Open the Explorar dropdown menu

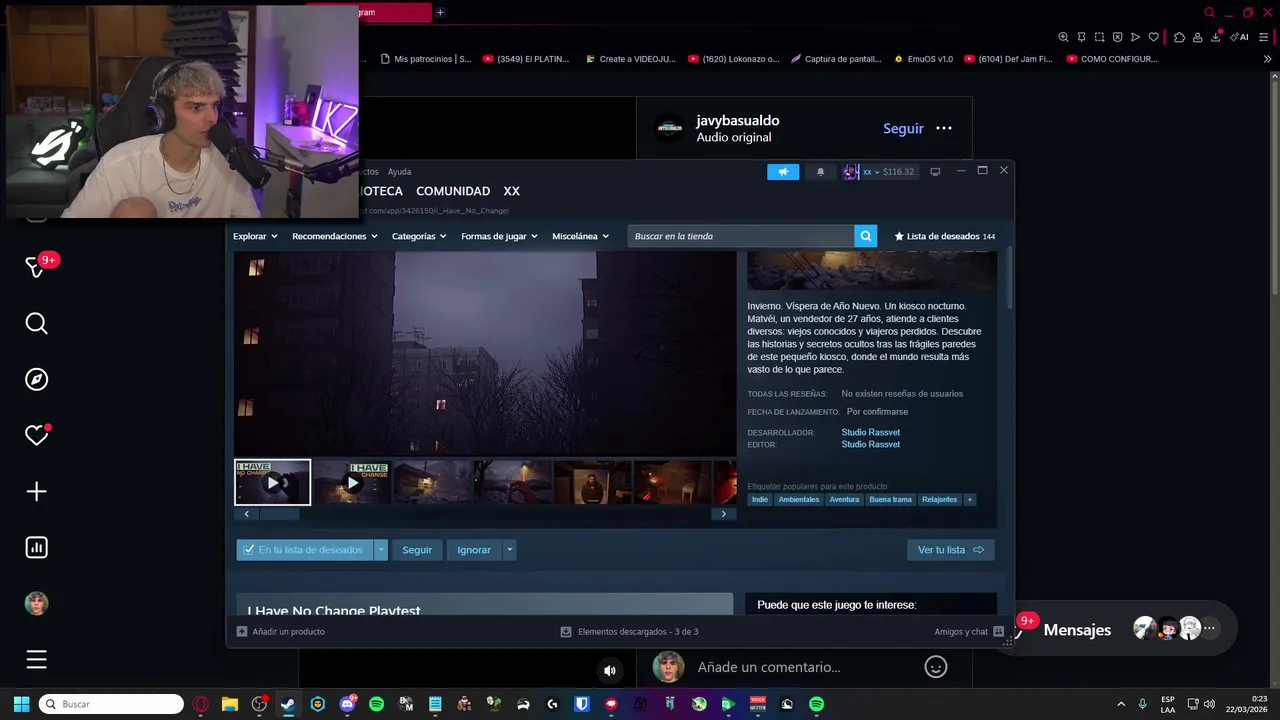coord(255,236)
